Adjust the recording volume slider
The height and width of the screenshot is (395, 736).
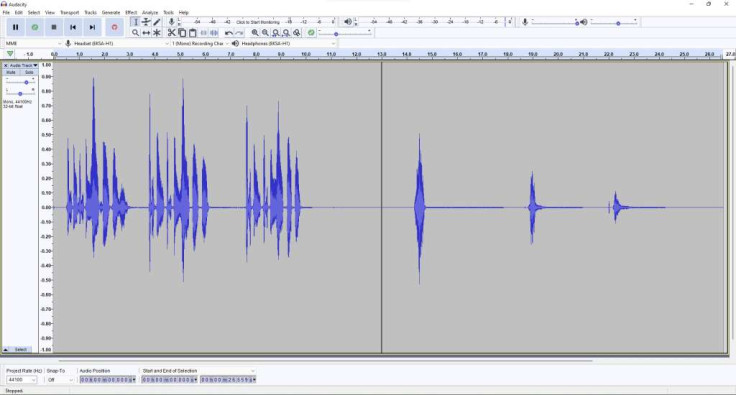click(556, 22)
